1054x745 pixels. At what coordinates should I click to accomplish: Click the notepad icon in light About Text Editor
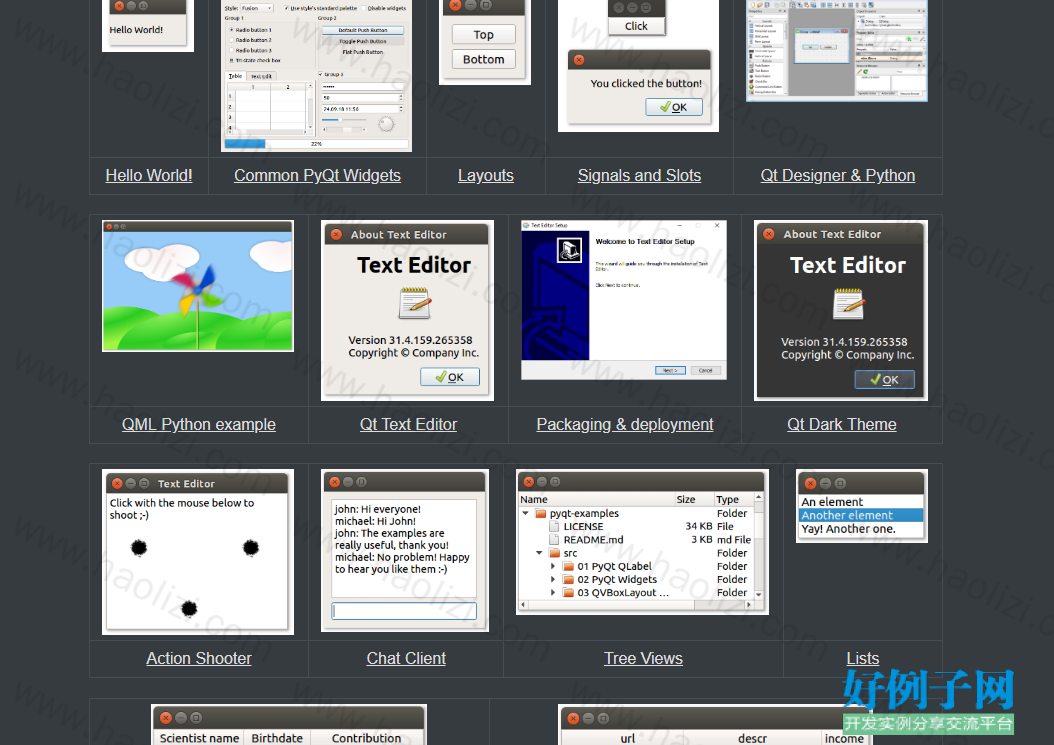coord(414,303)
